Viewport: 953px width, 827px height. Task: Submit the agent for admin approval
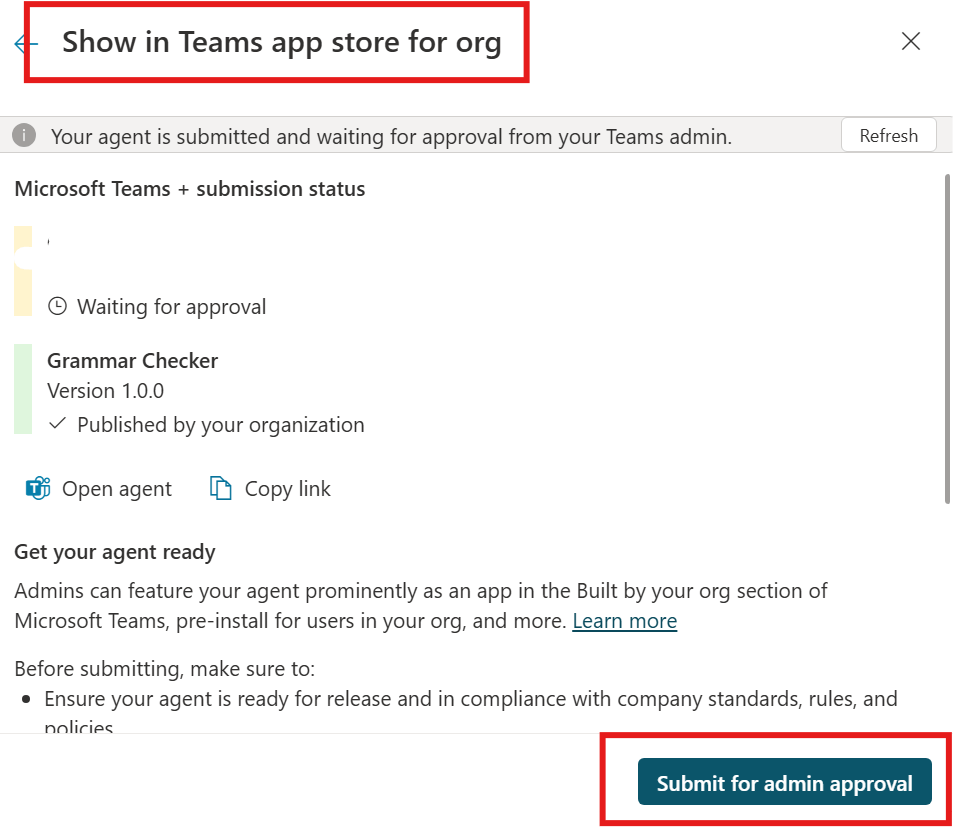pos(784,782)
